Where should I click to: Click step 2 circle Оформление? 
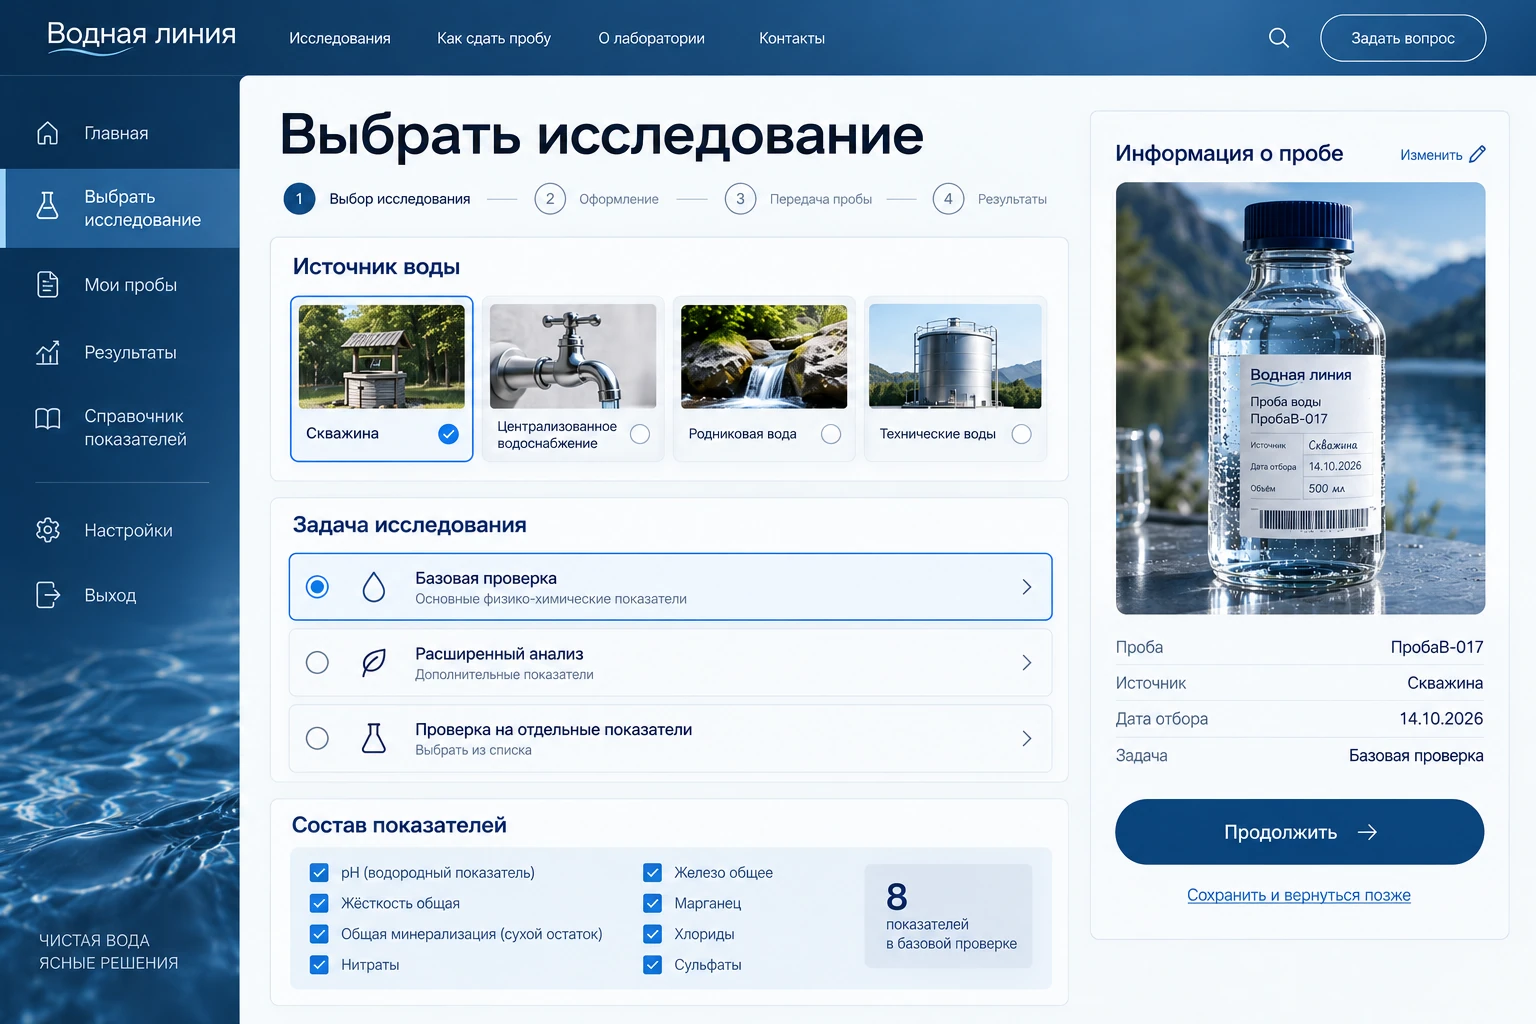point(550,199)
